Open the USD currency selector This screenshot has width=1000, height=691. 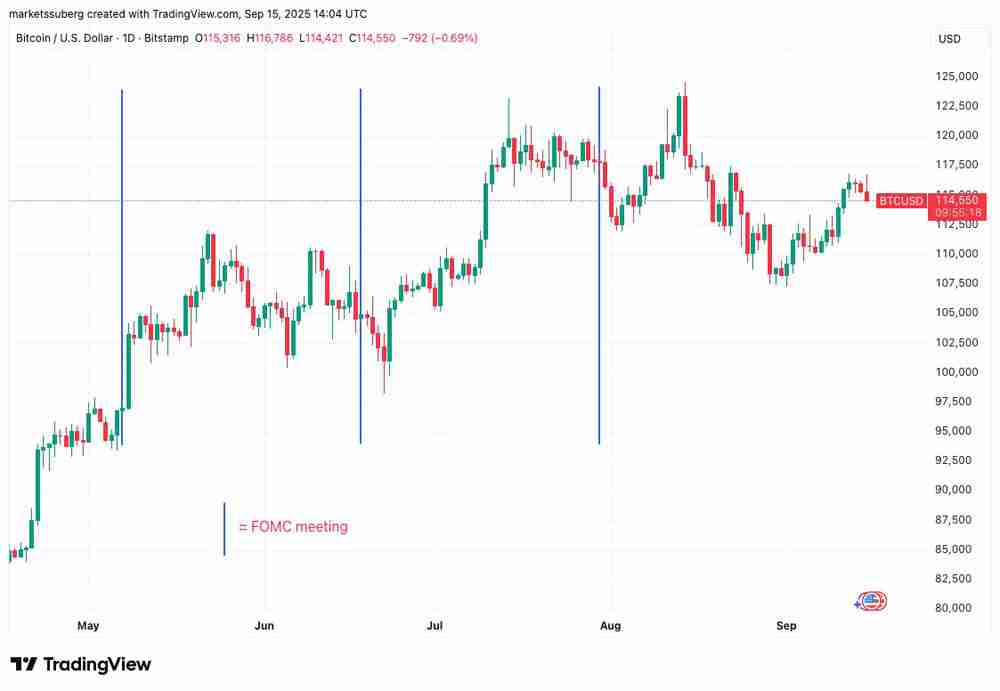click(949, 39)
